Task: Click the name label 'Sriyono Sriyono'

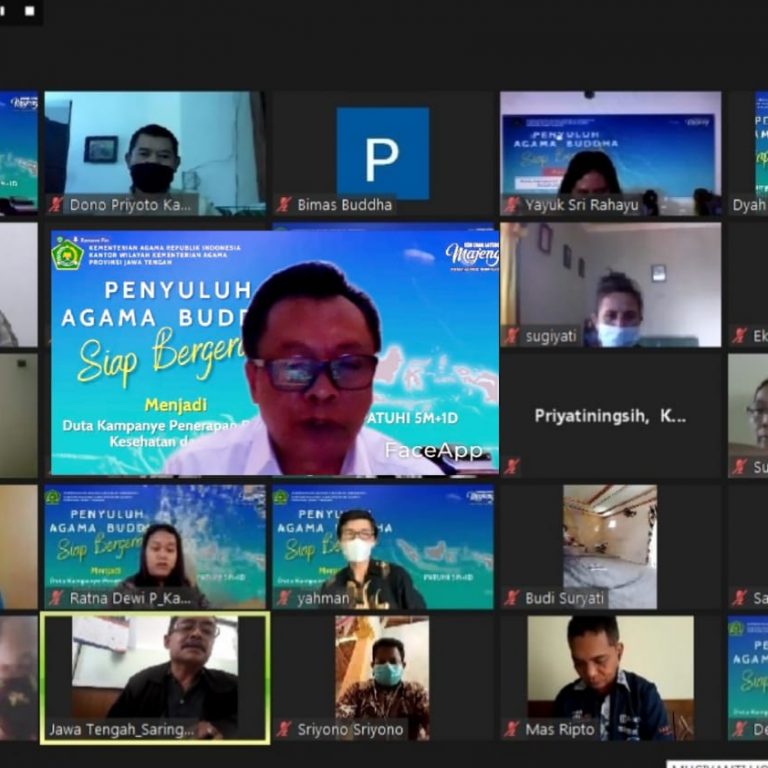Action: pos(350,729)
